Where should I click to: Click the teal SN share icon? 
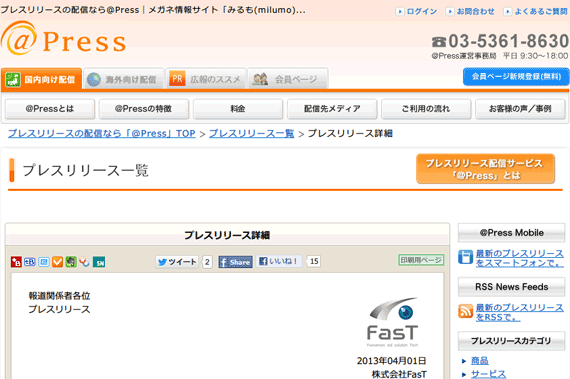point(99,262)
